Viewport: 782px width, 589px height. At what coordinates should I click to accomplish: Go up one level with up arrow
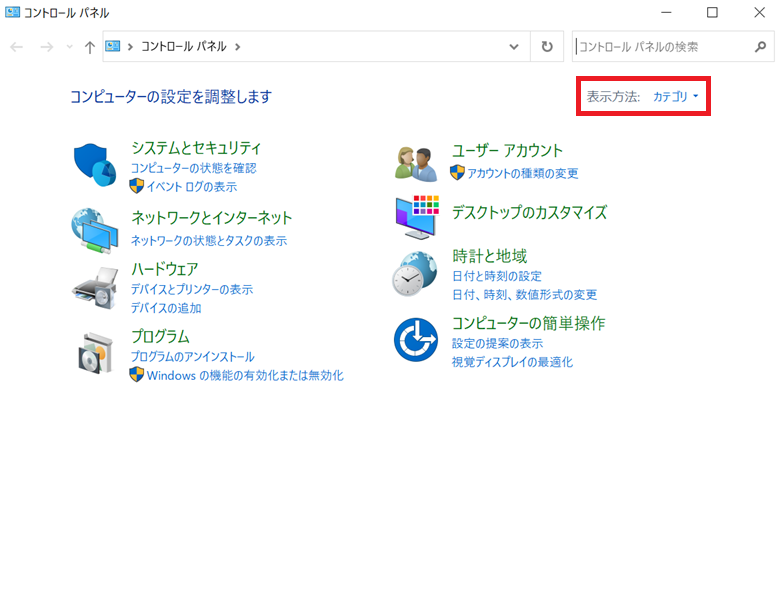pyautogui.click(x=90, y=47)
